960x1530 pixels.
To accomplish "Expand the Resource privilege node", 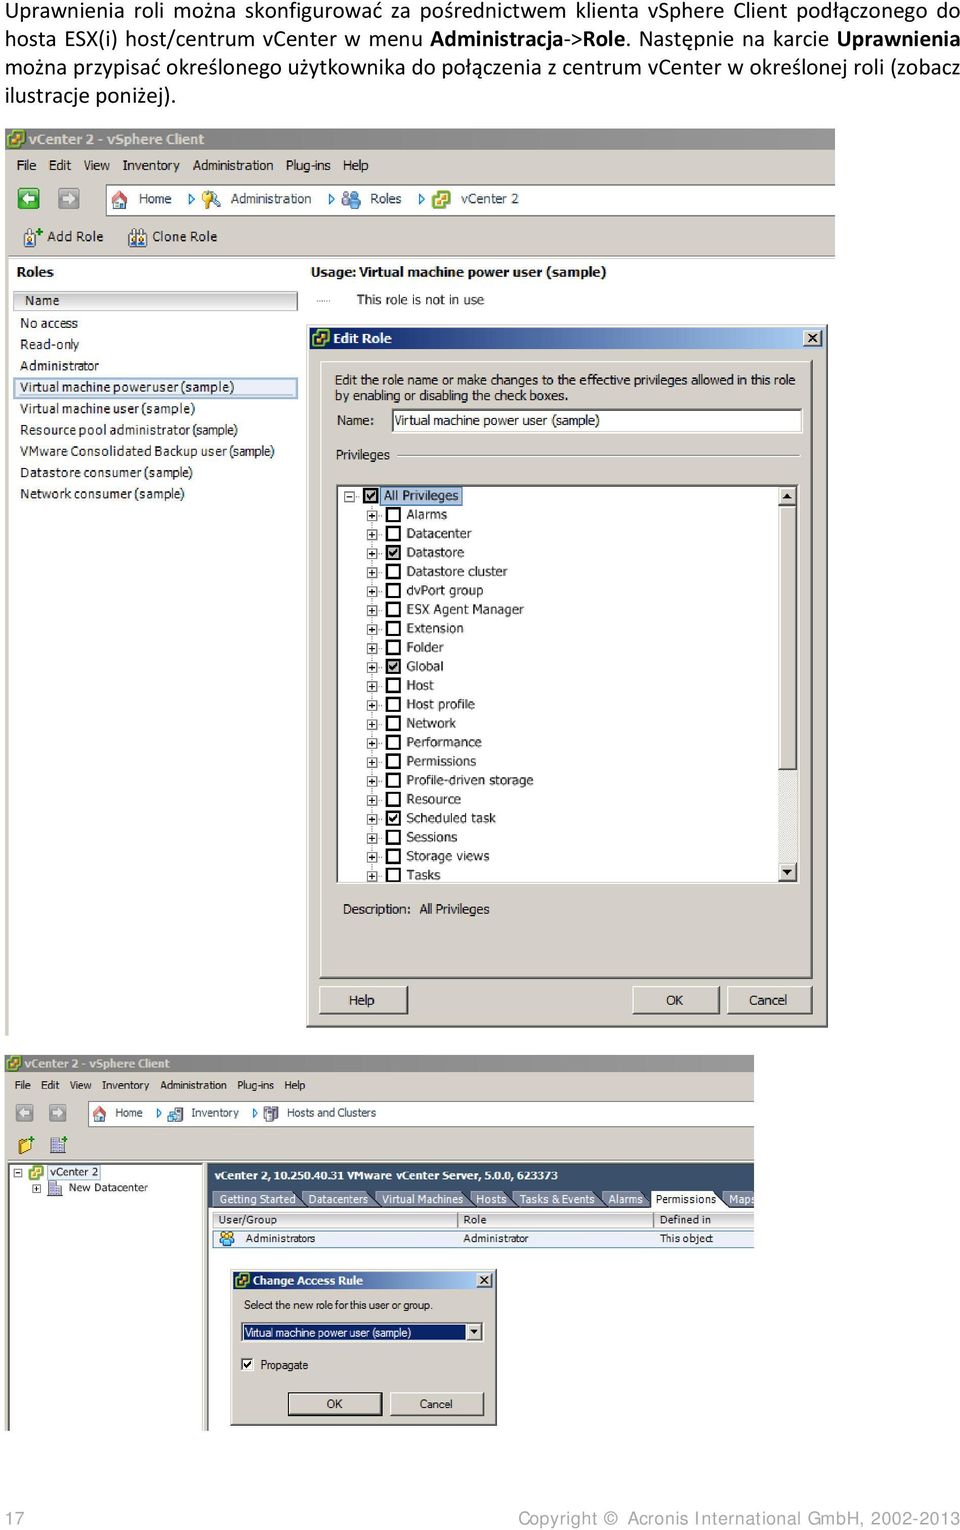I will pyautogui.click(x=372, y=800).
